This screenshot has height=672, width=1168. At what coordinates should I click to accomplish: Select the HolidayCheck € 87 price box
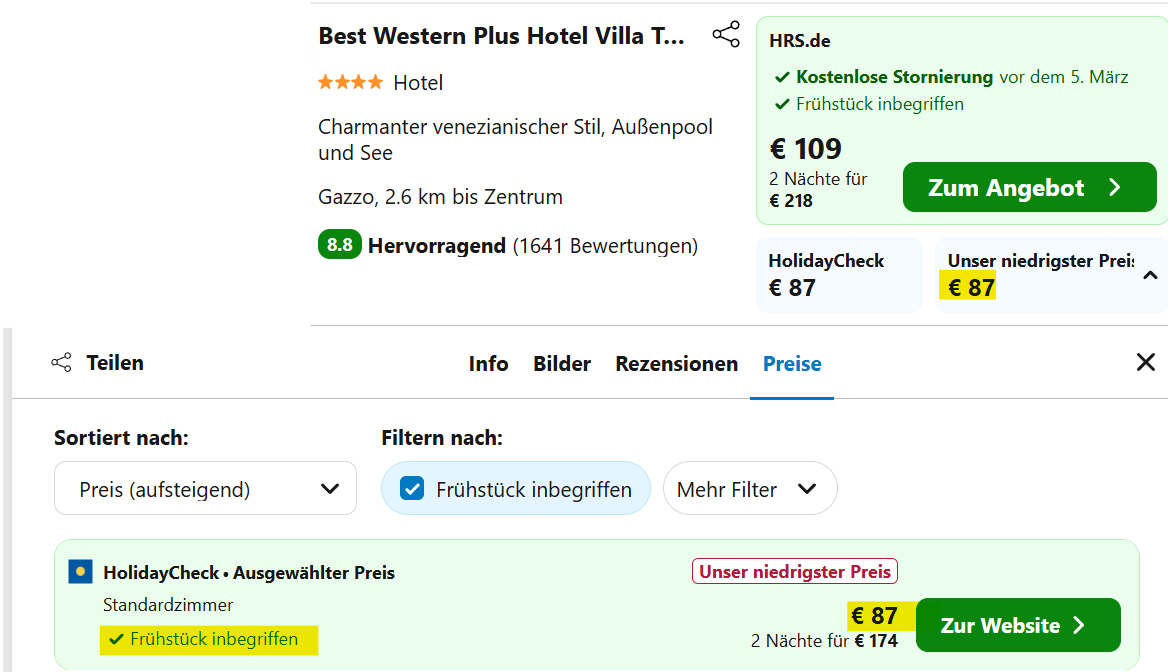(840, 275)
